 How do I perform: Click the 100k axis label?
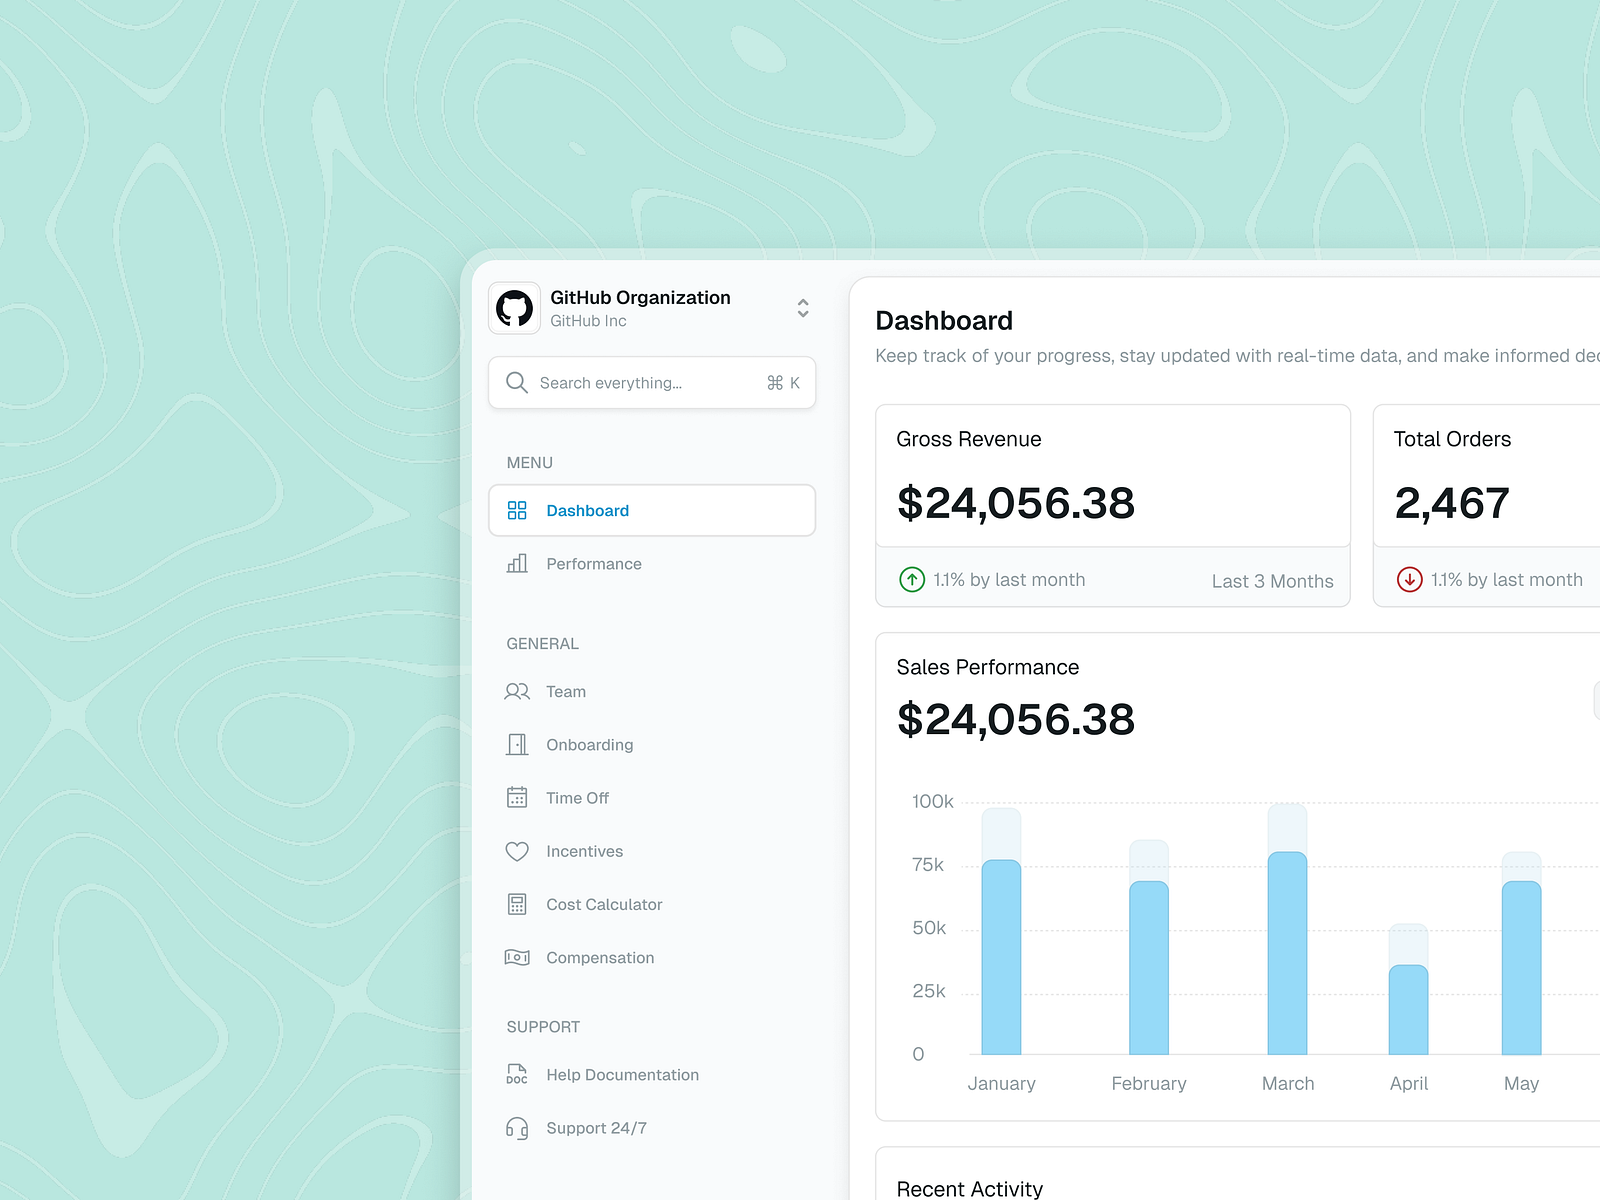(932, 802)
